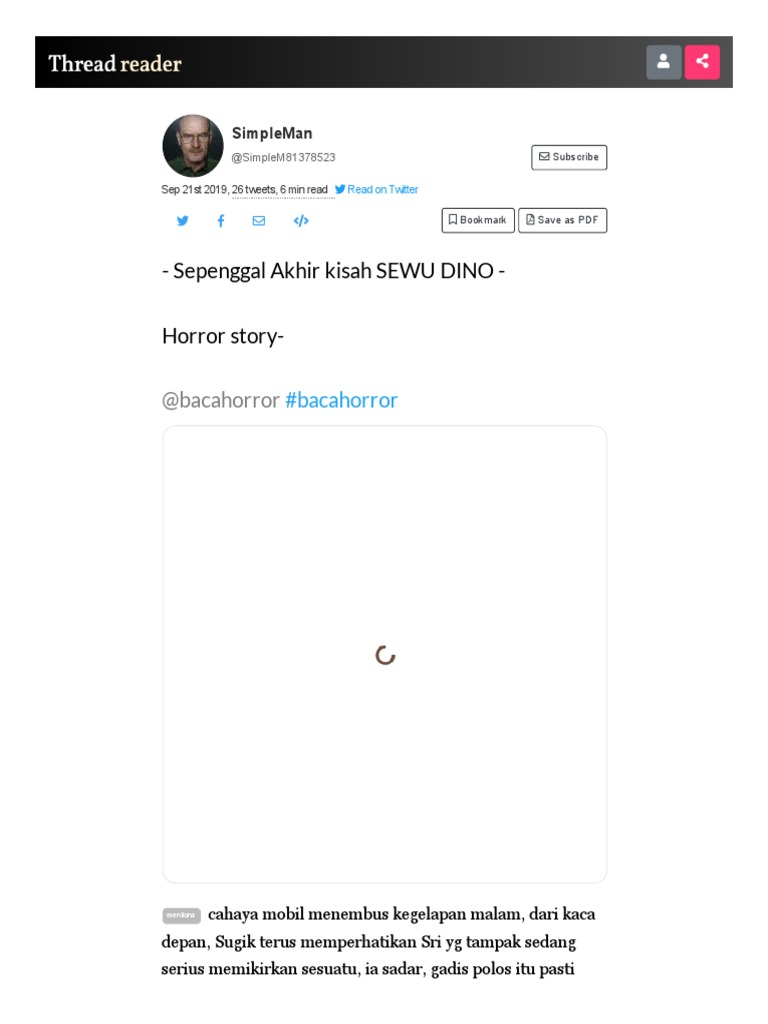Click the SimpleMan author name
The height and width of the screenshot is (1024, 768).
point(272,133)
